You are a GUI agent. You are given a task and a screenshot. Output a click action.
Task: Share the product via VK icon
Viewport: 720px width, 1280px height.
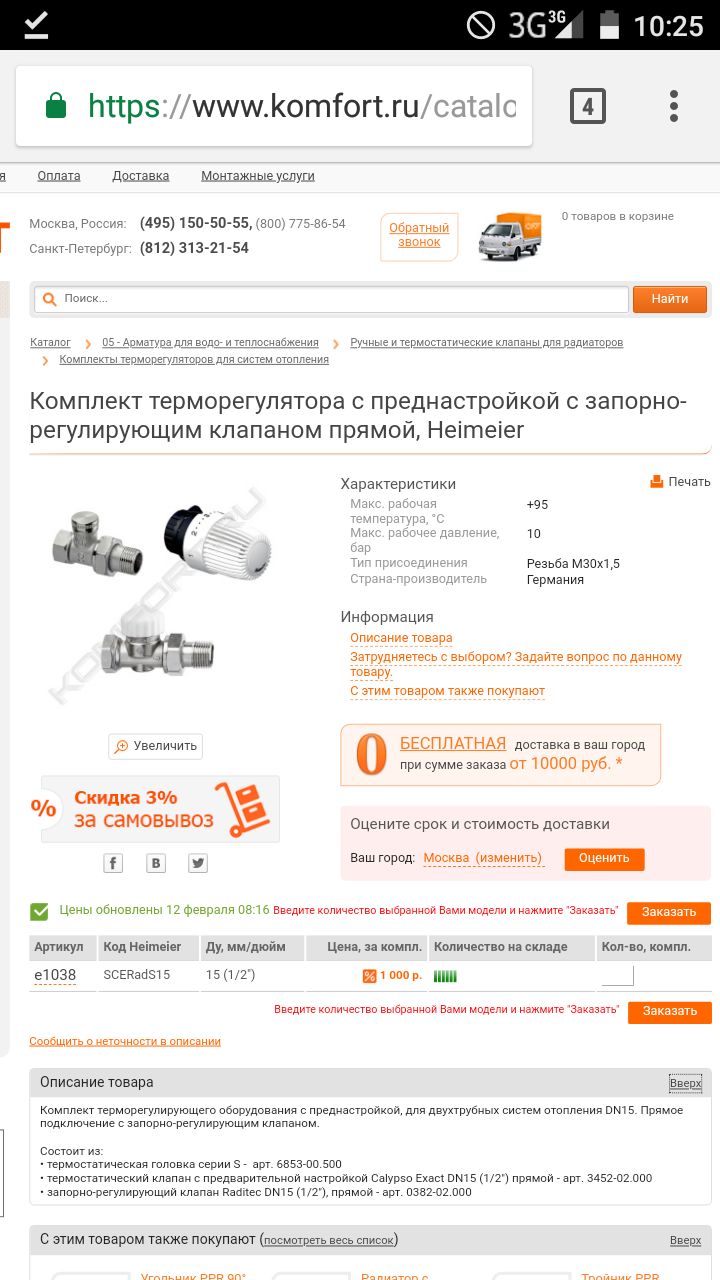pyautogui.click(x=156, y=863)
